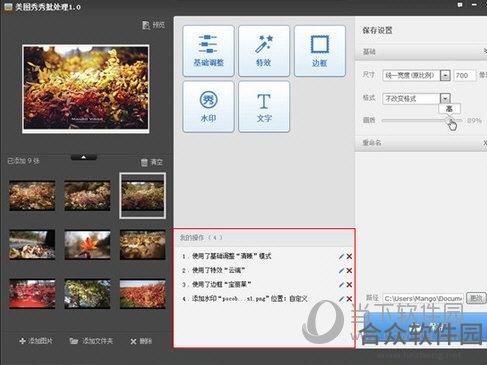The width and height of the screenshot is (487, 365).
Task: Open the 尺寸 size dropdown arrow
Action: [x=445, y=75]
